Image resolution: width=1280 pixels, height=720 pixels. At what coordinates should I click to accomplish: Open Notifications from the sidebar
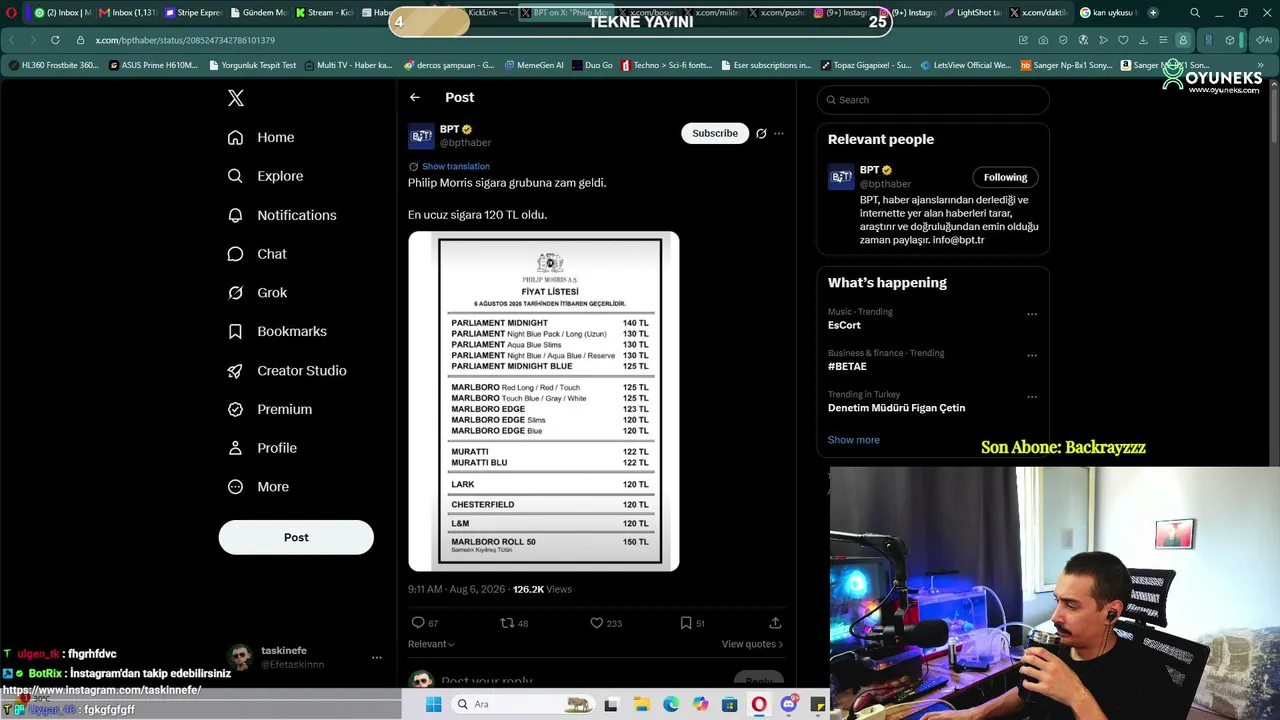click(282, 215)
